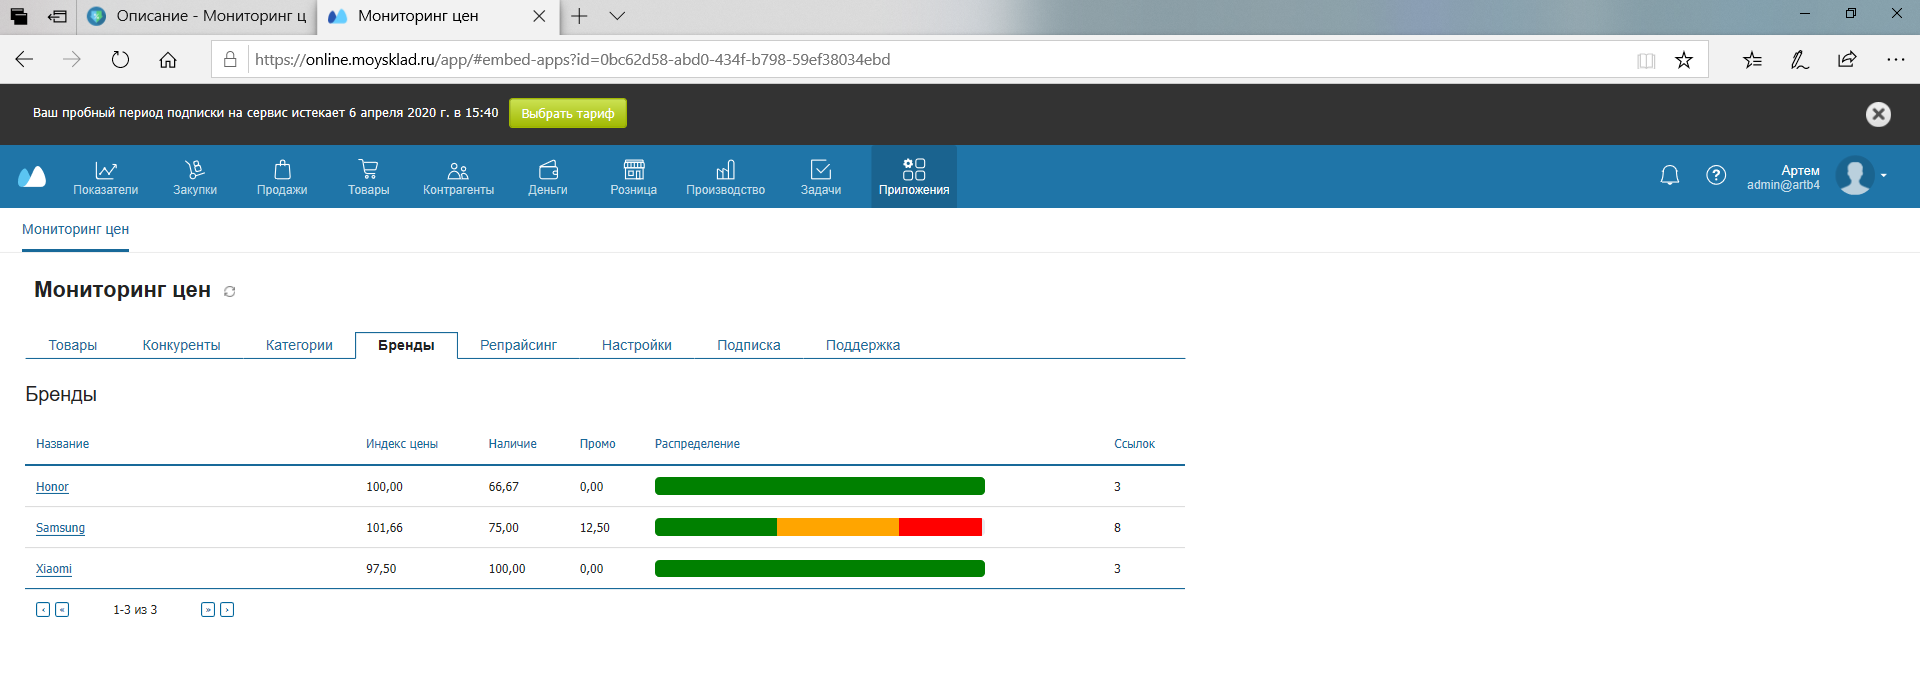Open the Задачи section
The width and height of the screenshot is (1920, 678).
point(821,177)
